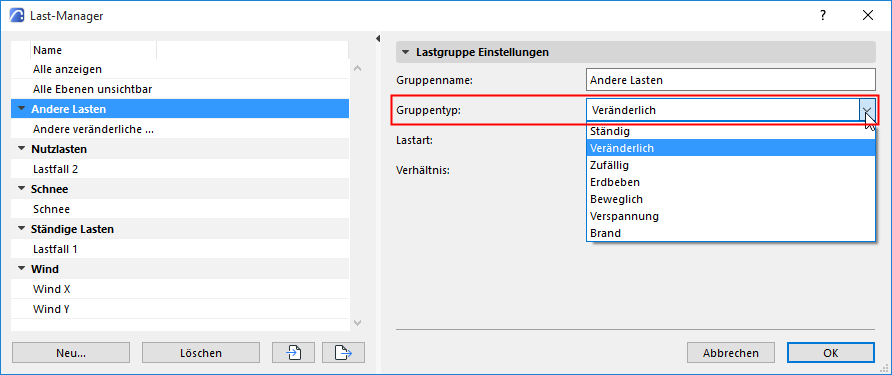
Task: Click the Neu... button
Action: [71, 353]
